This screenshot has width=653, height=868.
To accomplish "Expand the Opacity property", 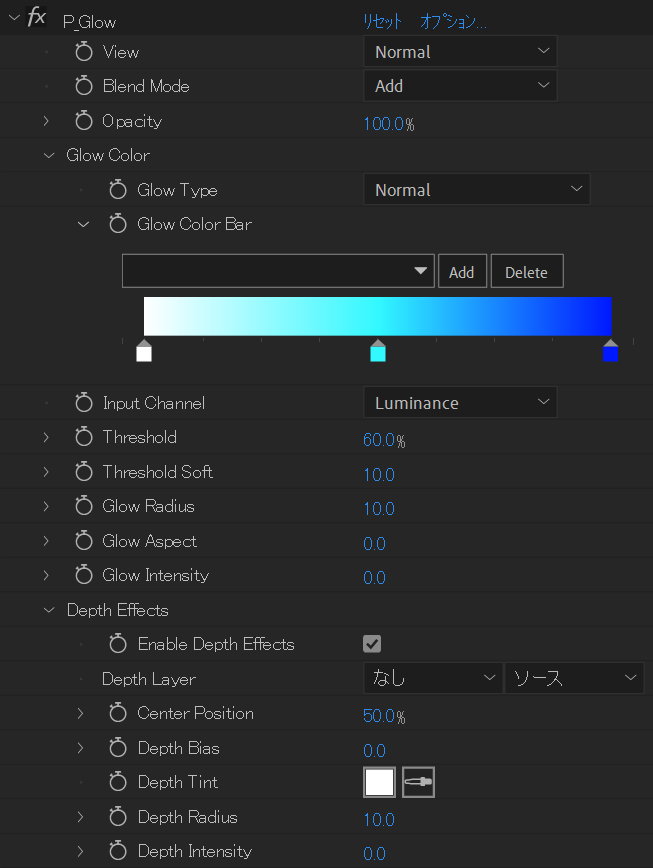I will (x=46, y=121).
